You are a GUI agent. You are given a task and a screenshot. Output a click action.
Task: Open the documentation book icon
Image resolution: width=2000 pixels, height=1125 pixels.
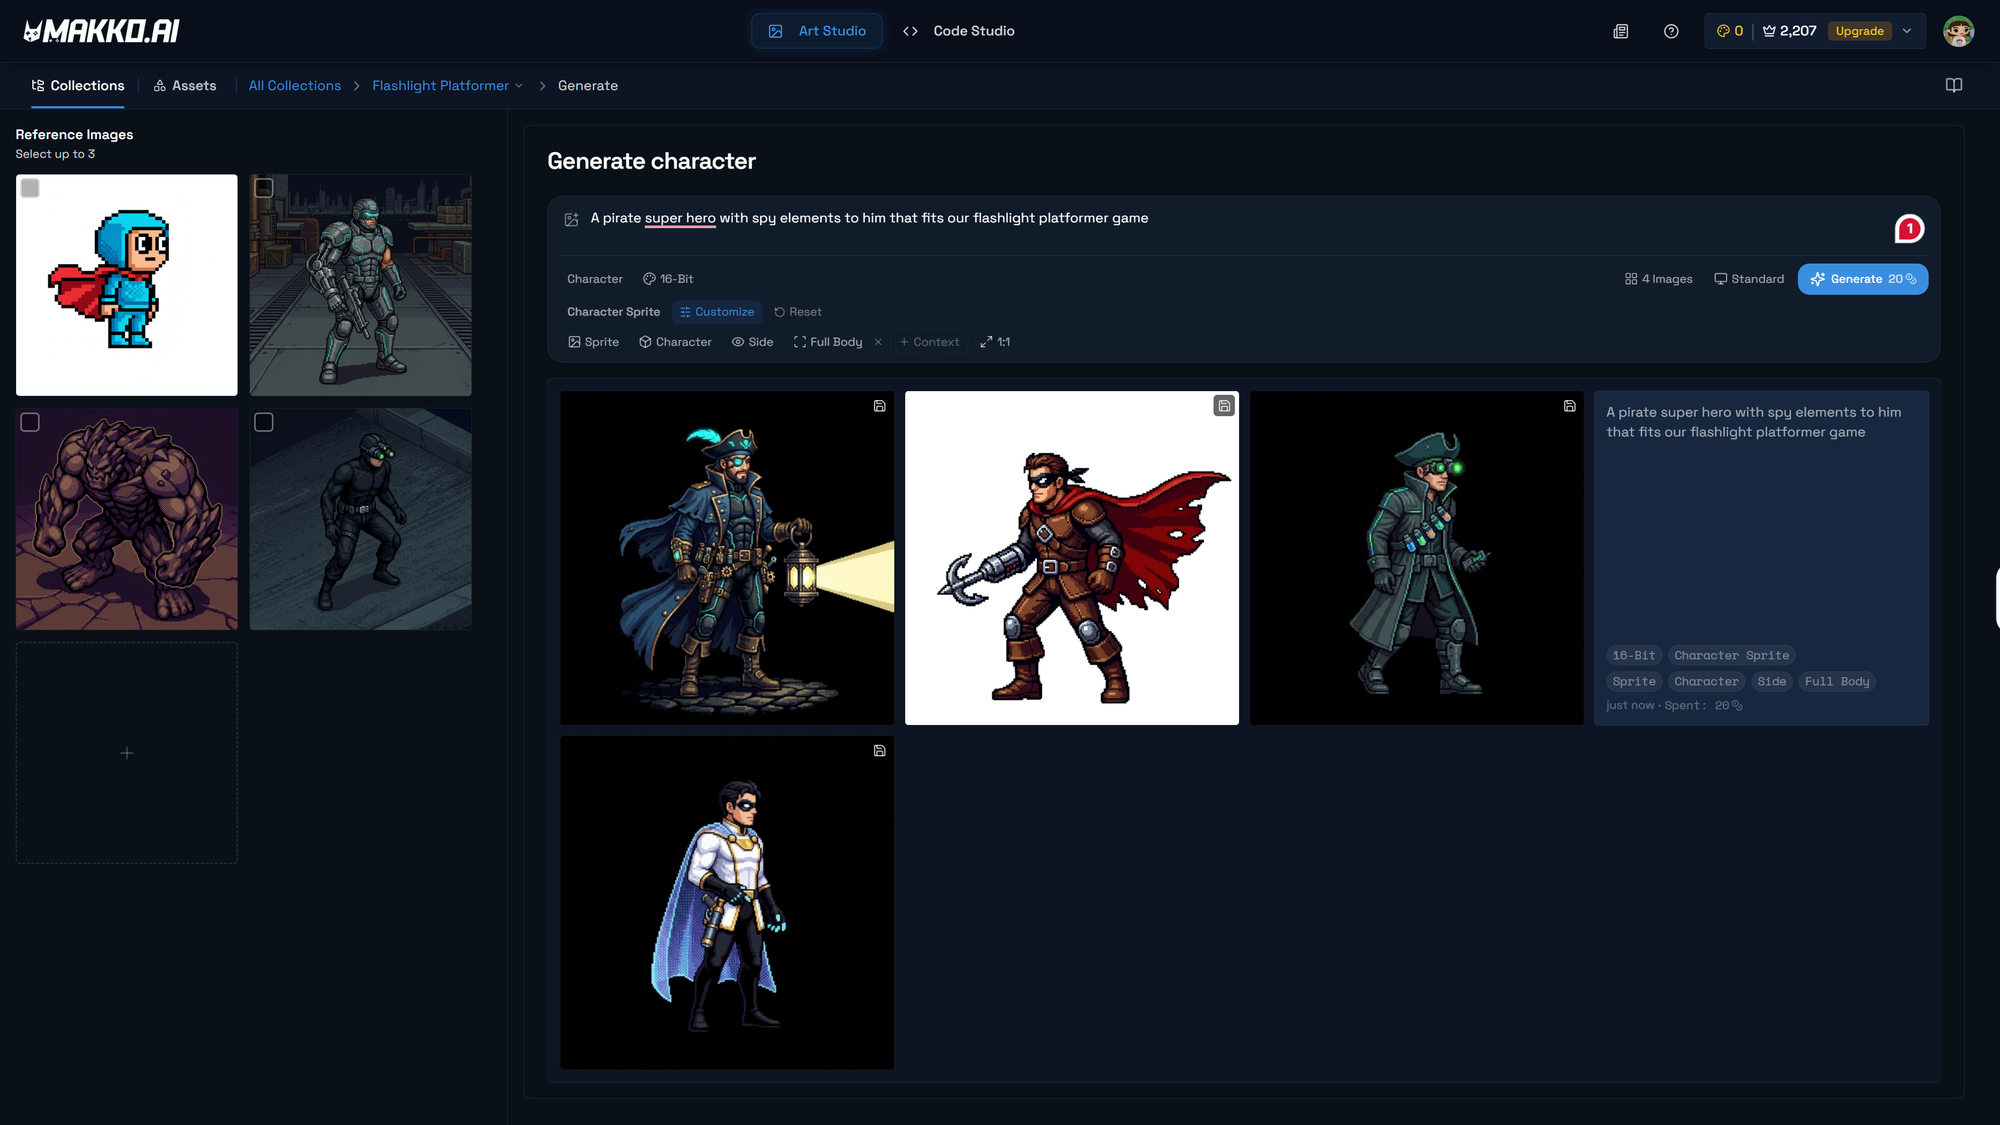click(1953, 85)
